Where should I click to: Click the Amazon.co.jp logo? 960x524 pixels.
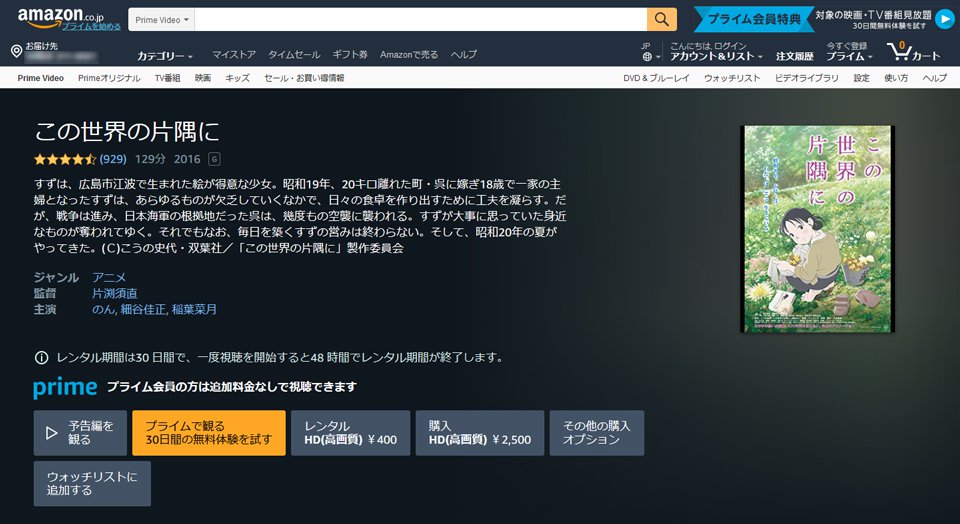pos(55,17)
